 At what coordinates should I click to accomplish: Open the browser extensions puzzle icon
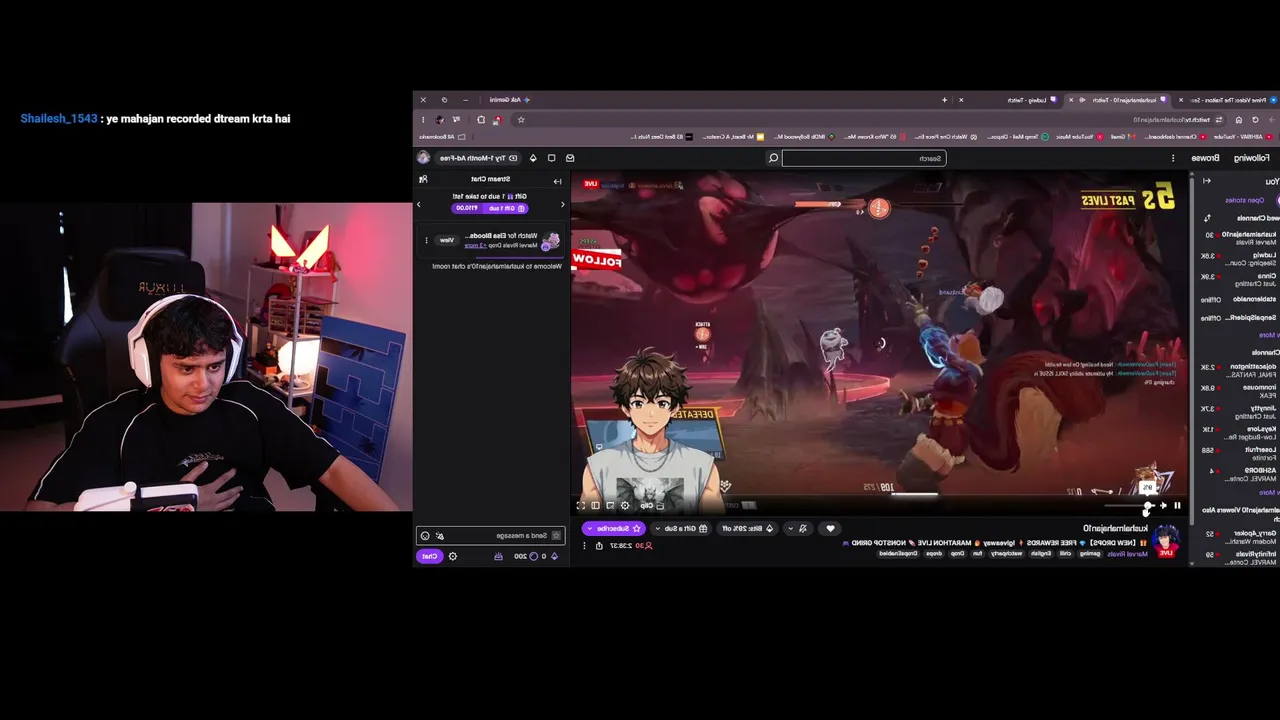pos(481,120)
